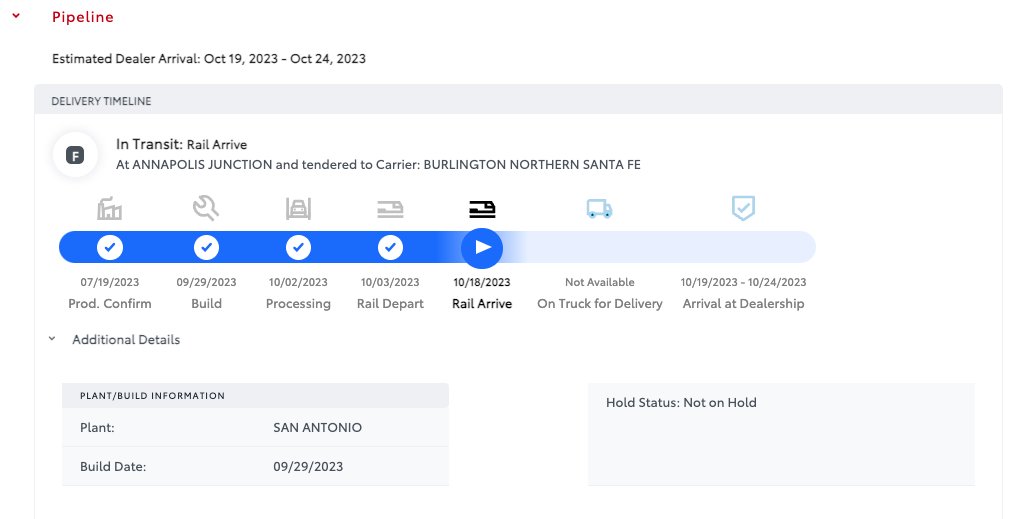Click the Build Date: field label

[x=113, y=467]
